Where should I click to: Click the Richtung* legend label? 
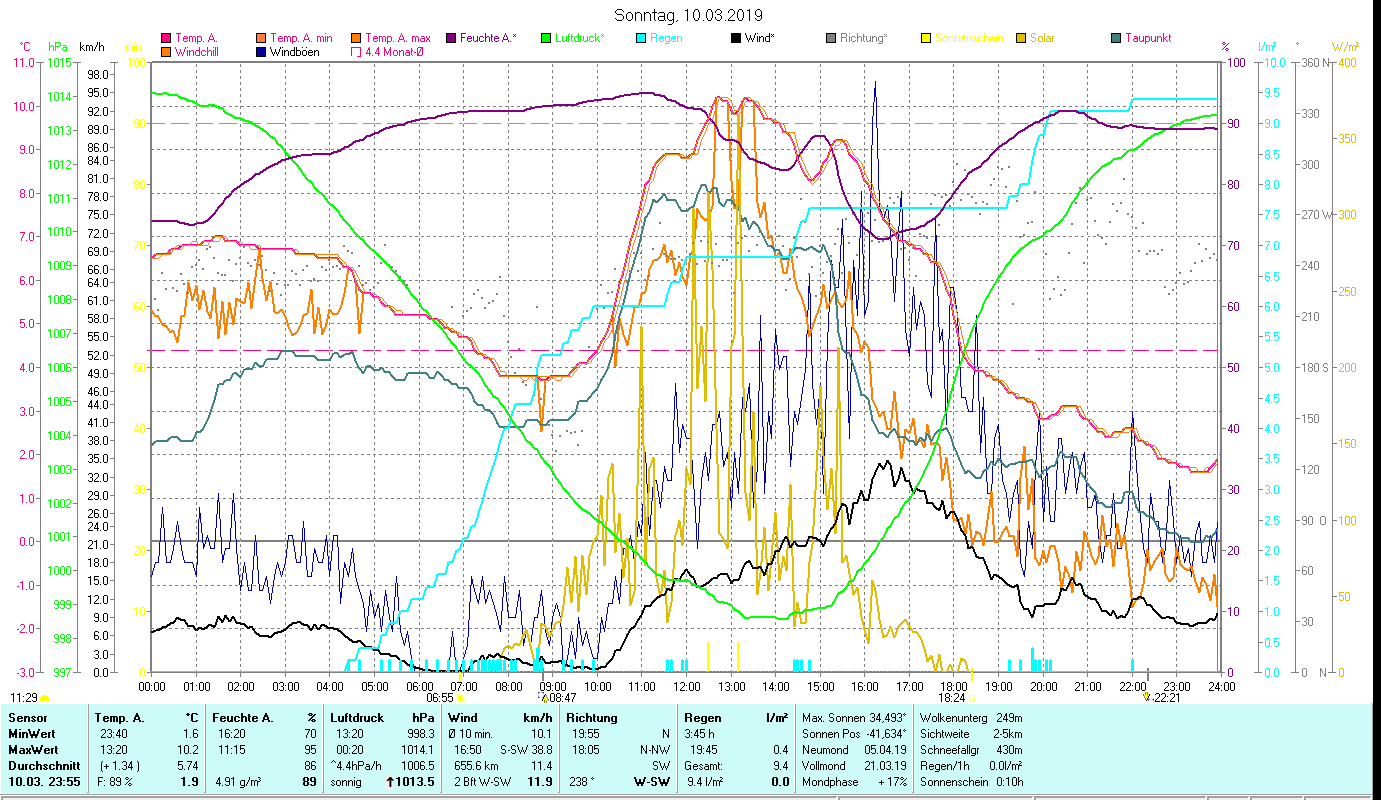click(x=864, y=38)
